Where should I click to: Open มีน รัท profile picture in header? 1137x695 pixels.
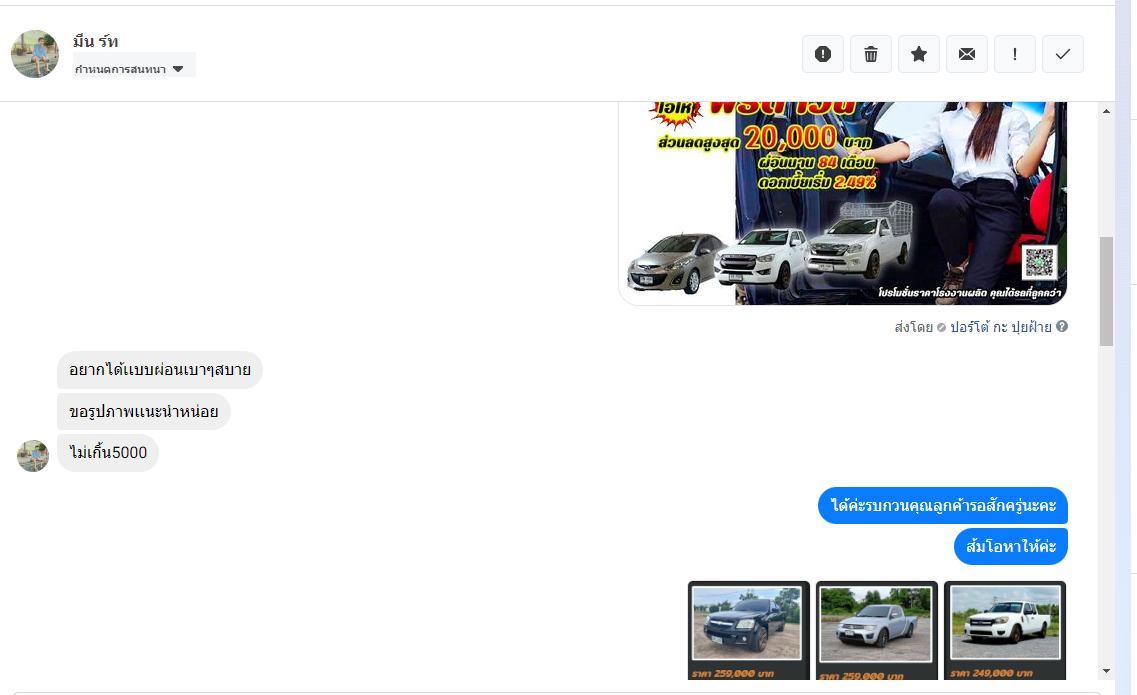tap(35, 54)
